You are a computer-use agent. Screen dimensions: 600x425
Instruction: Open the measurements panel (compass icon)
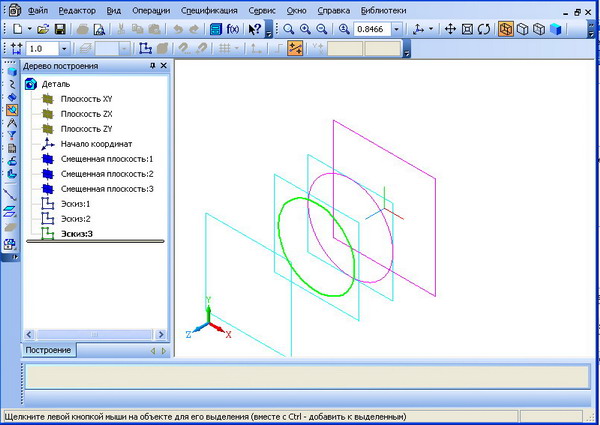[x=12, y=123]
